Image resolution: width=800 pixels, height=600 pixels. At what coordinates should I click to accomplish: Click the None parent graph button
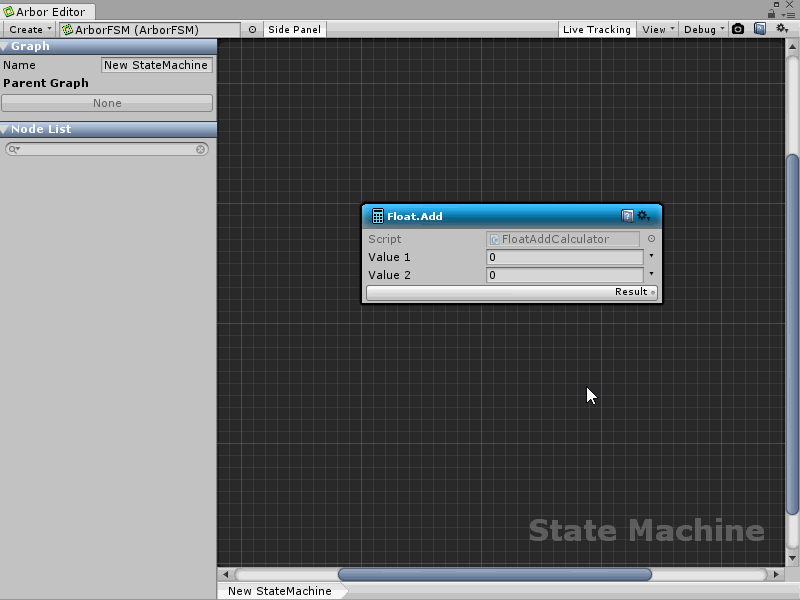107,103
